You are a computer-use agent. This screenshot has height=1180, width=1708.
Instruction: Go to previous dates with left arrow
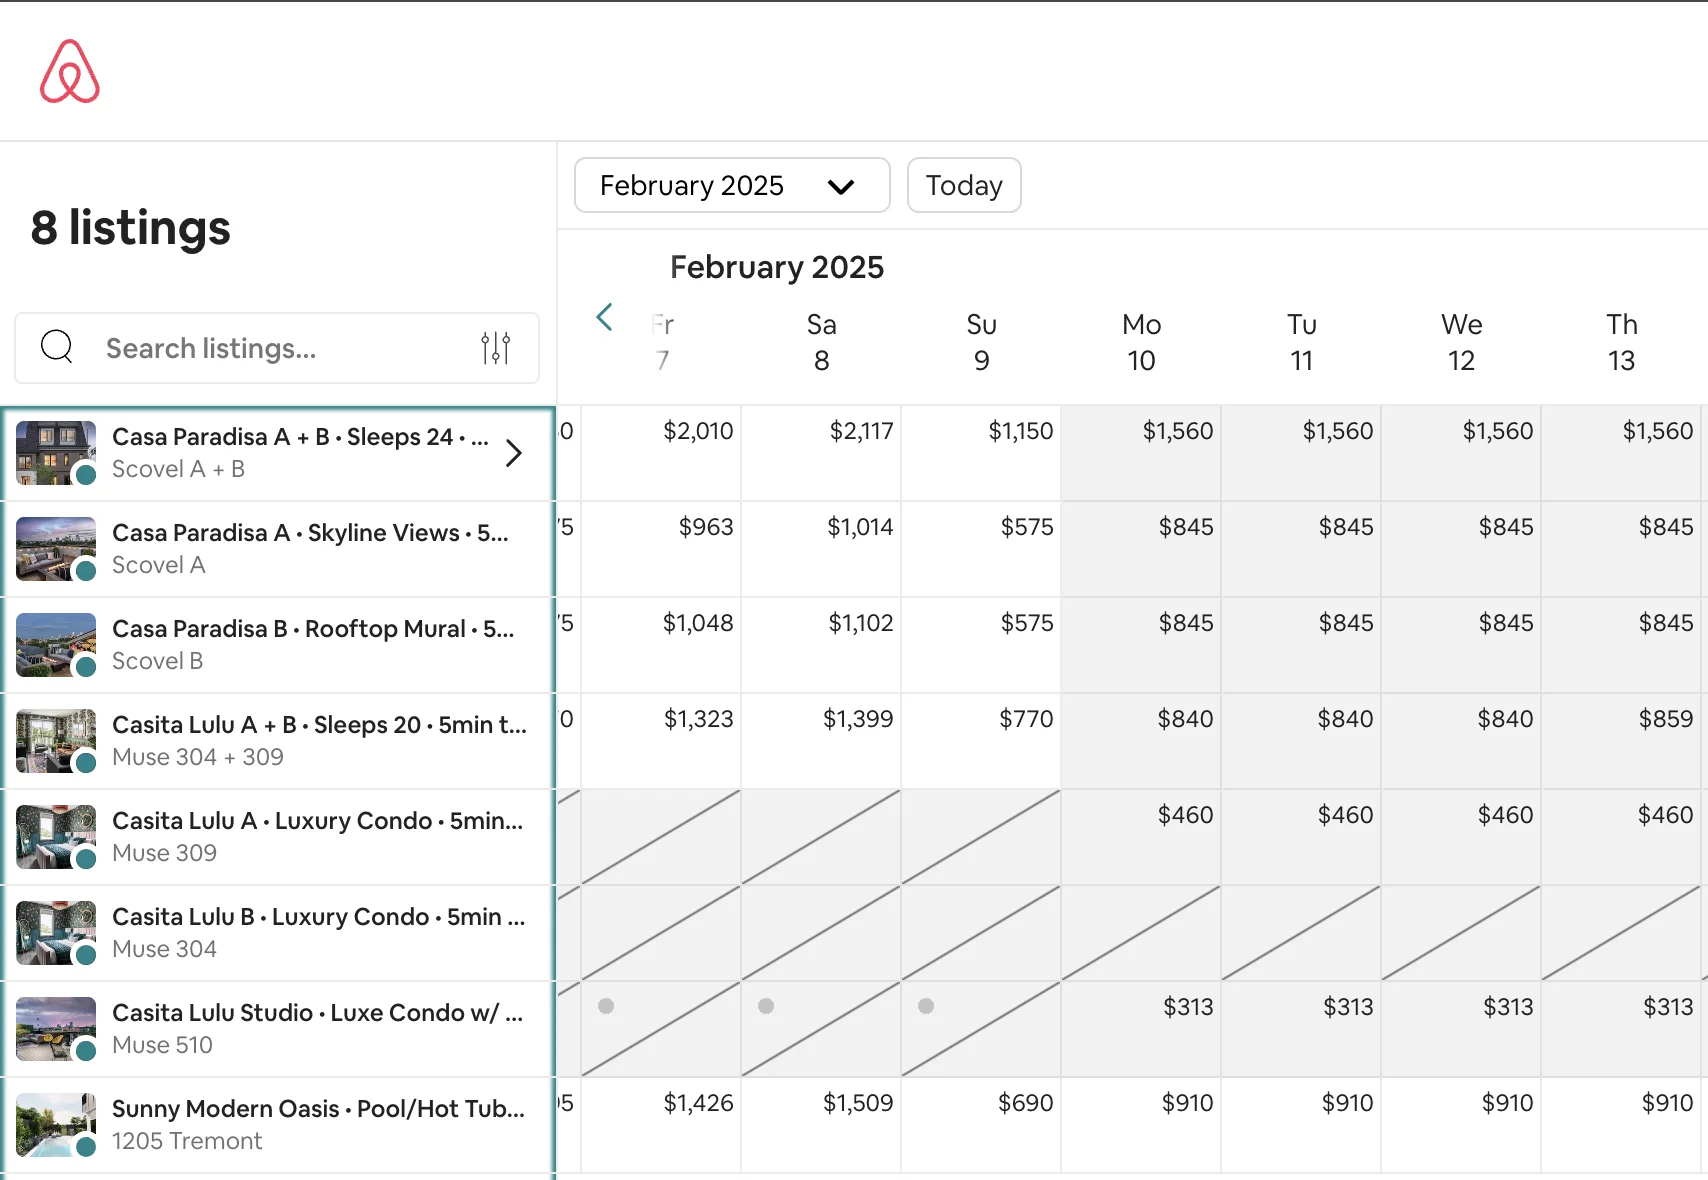tap(604, 318)
